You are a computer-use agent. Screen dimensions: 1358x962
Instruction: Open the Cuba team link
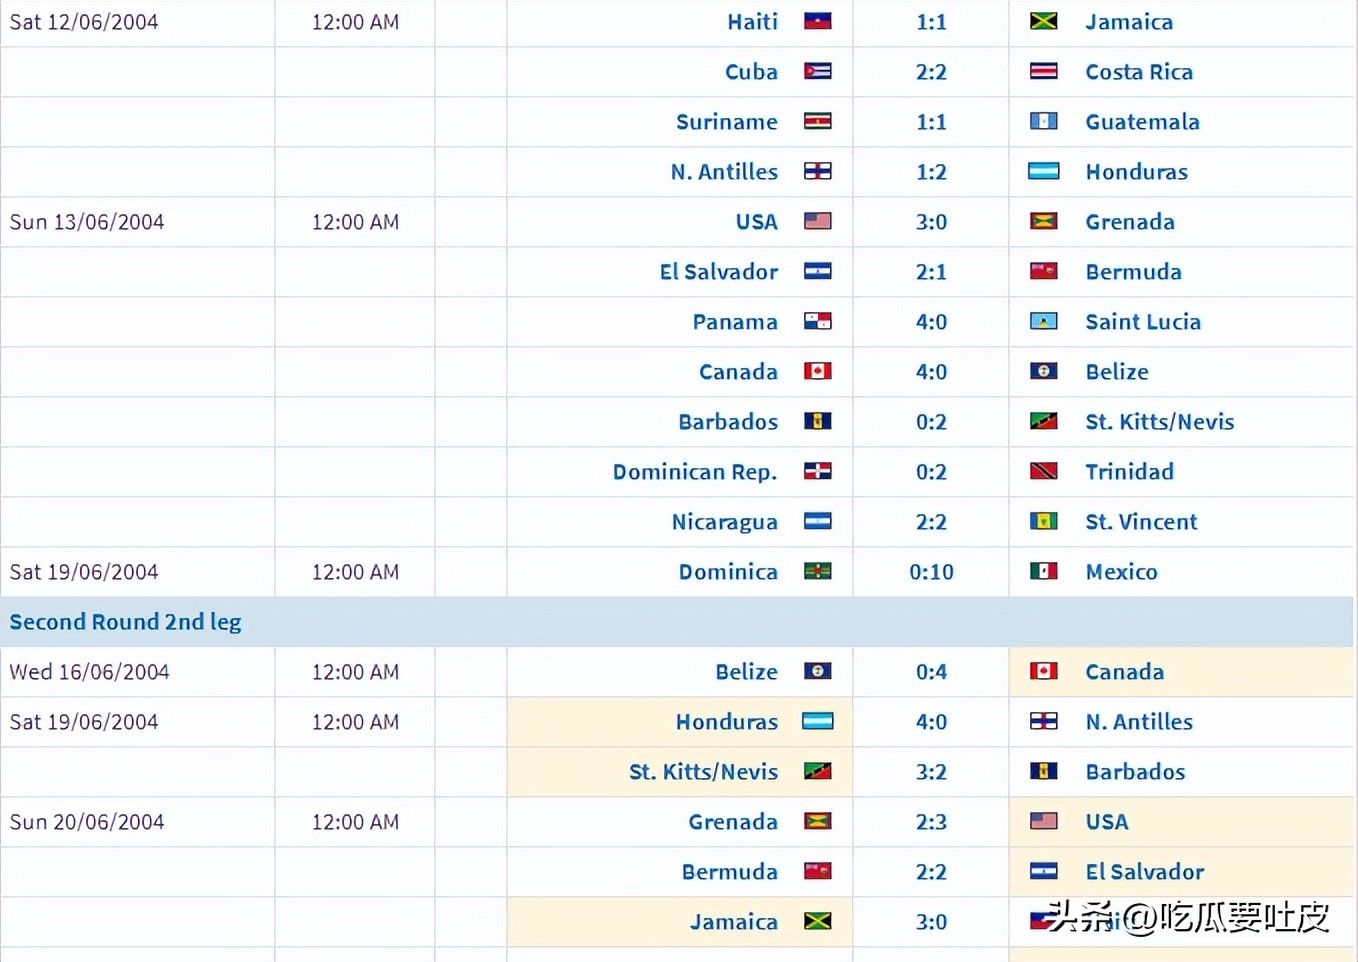(x=751, y=72)
